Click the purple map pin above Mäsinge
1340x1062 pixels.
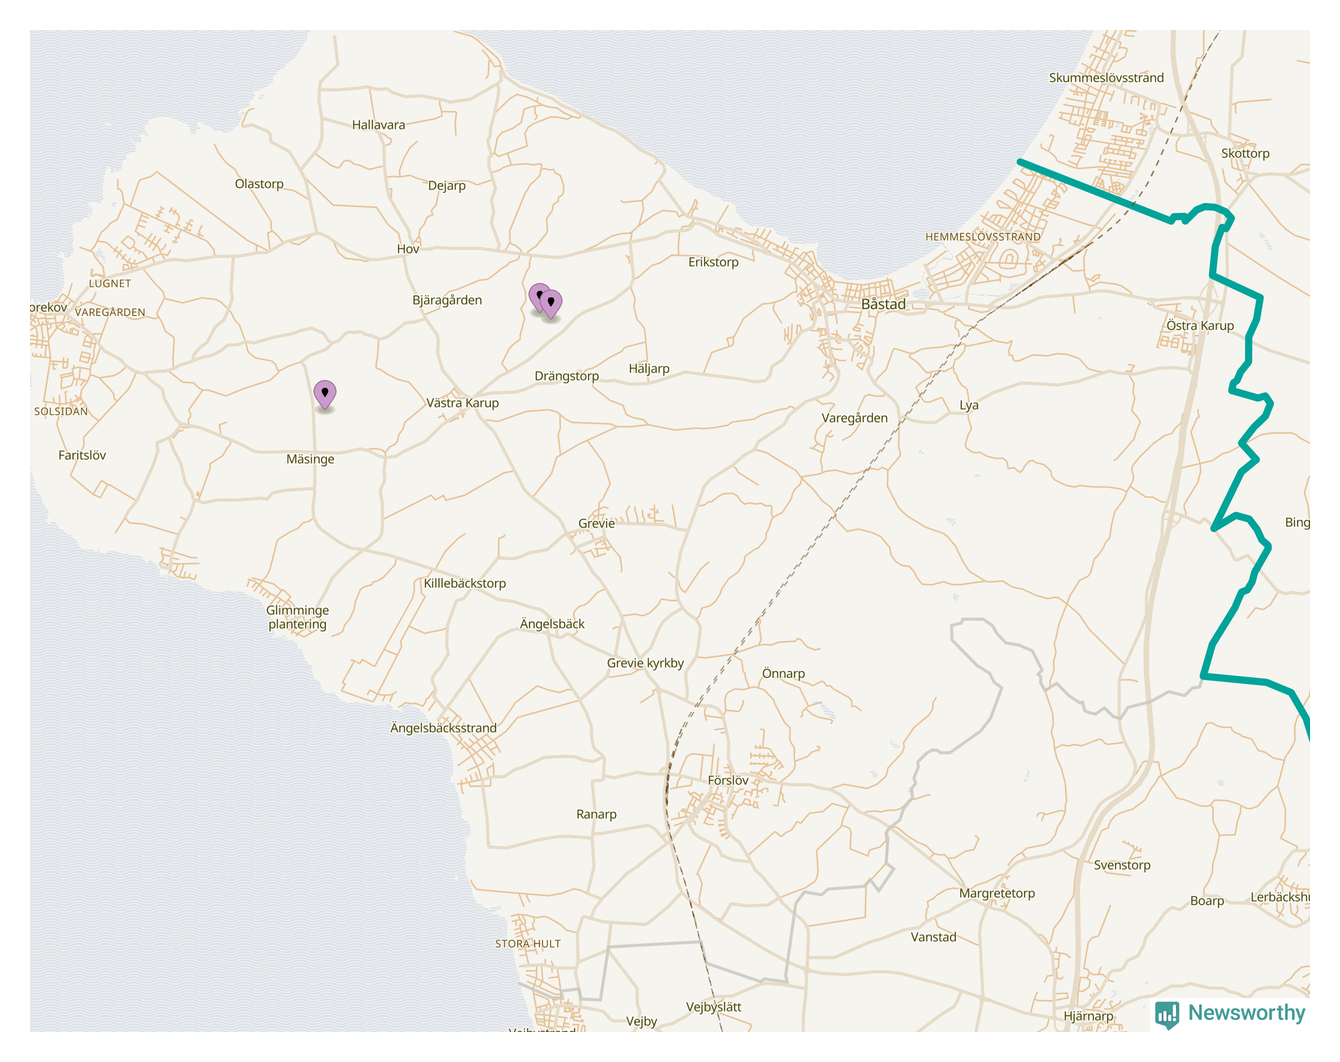tap(325, 395)
